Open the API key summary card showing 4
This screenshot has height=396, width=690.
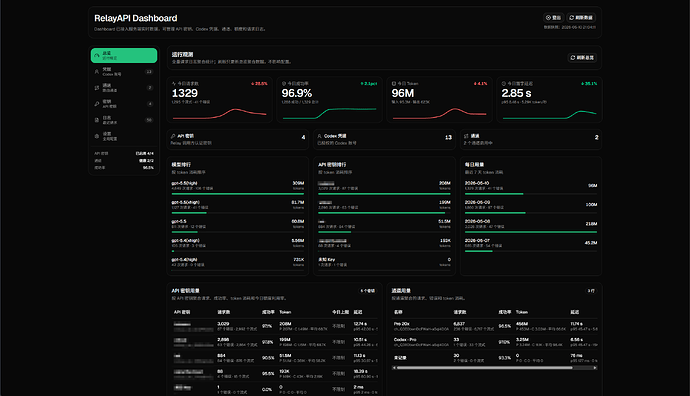tap(238, 139)
